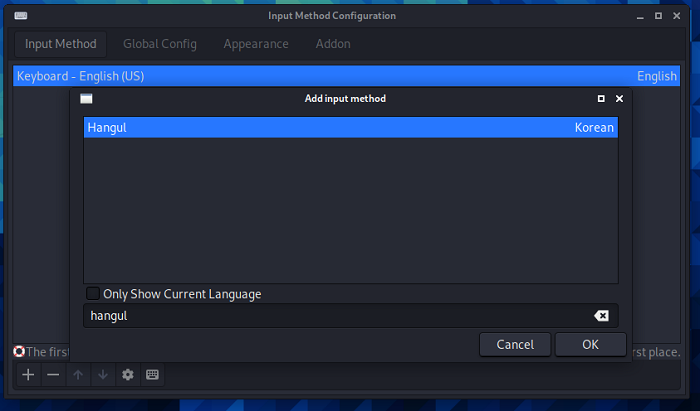This screenshot has width=700, height=411.
Task: Click the minus icon to remove input method
Action: coord(53,375)
